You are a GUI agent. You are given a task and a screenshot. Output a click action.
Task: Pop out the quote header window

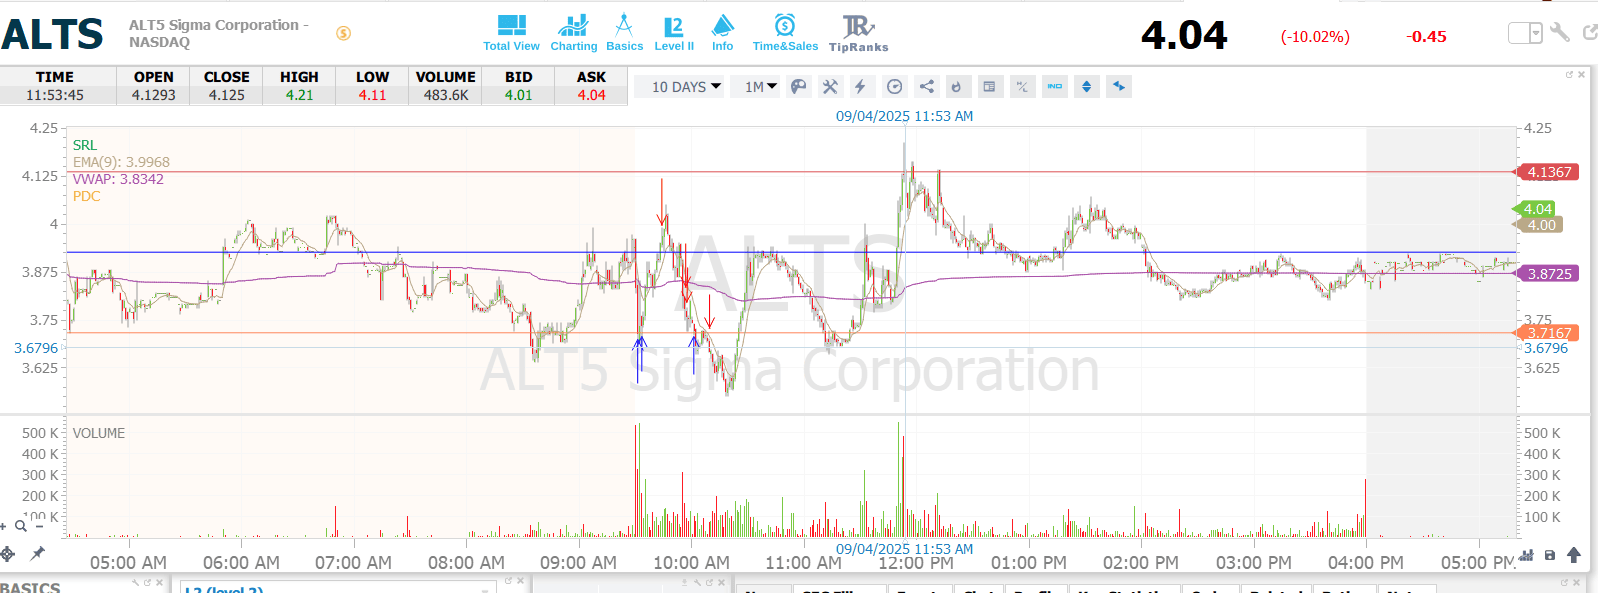[x=1590, y=33]
